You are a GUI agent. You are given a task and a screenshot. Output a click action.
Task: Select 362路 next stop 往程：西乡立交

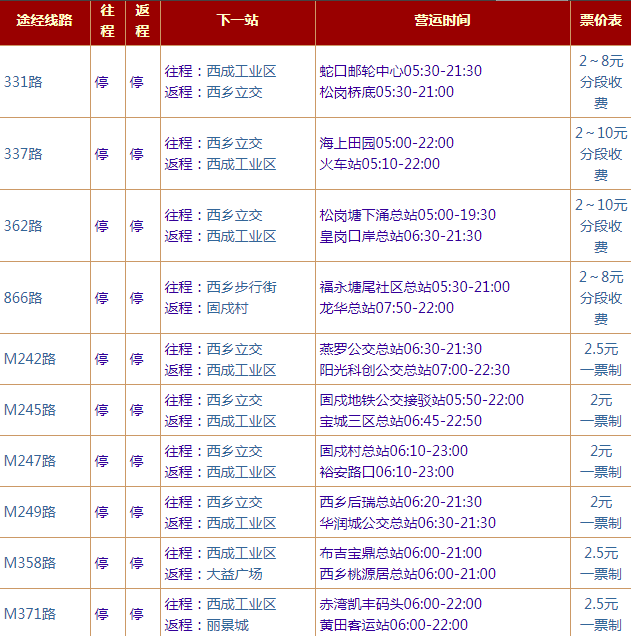(x=213, y=215)
